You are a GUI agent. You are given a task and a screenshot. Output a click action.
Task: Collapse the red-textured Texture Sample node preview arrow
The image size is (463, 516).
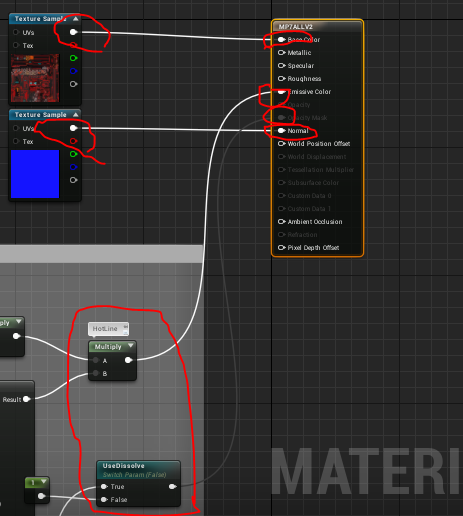[76, 19]
